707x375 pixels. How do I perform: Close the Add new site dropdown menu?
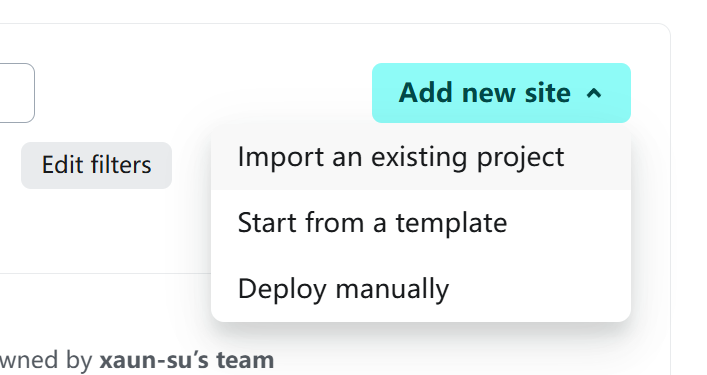tap(501, 93)
